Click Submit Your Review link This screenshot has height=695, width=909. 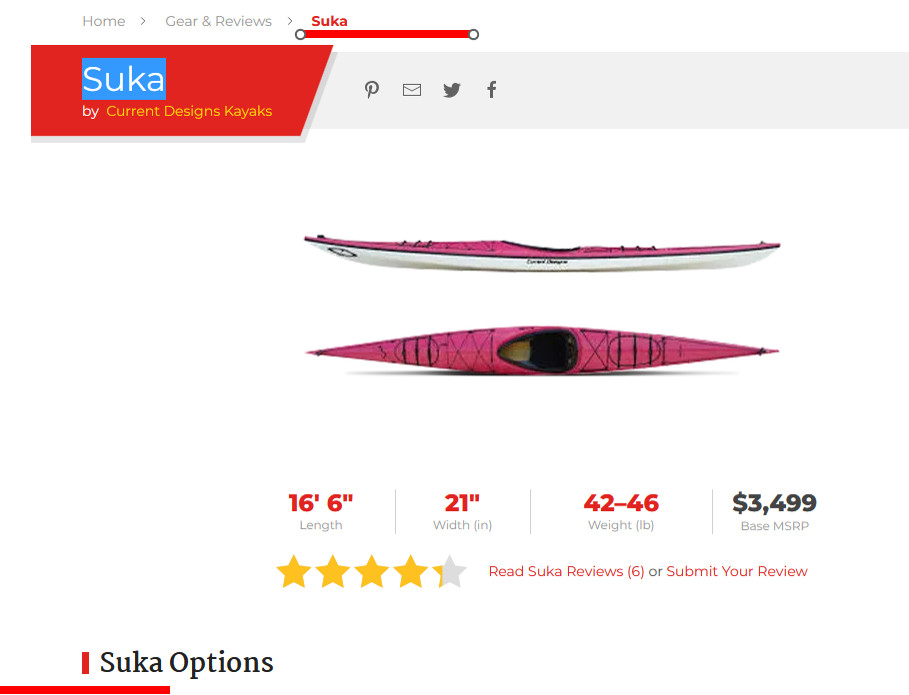tap(737, 571)
